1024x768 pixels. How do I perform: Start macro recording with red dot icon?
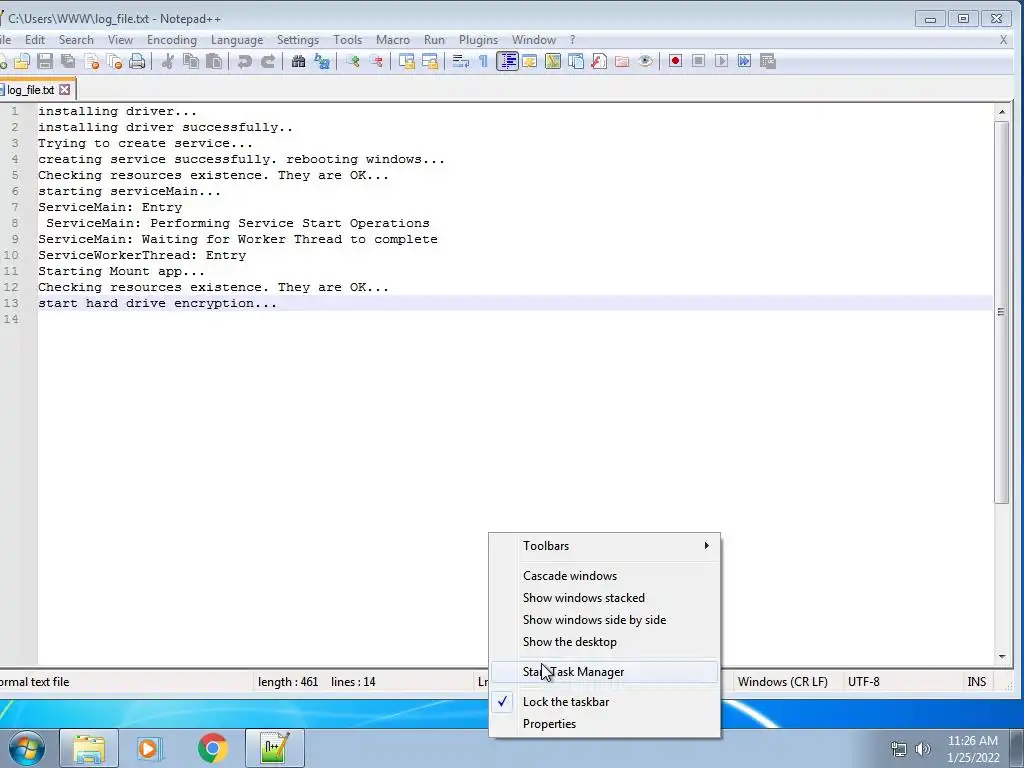pos(675,61)
